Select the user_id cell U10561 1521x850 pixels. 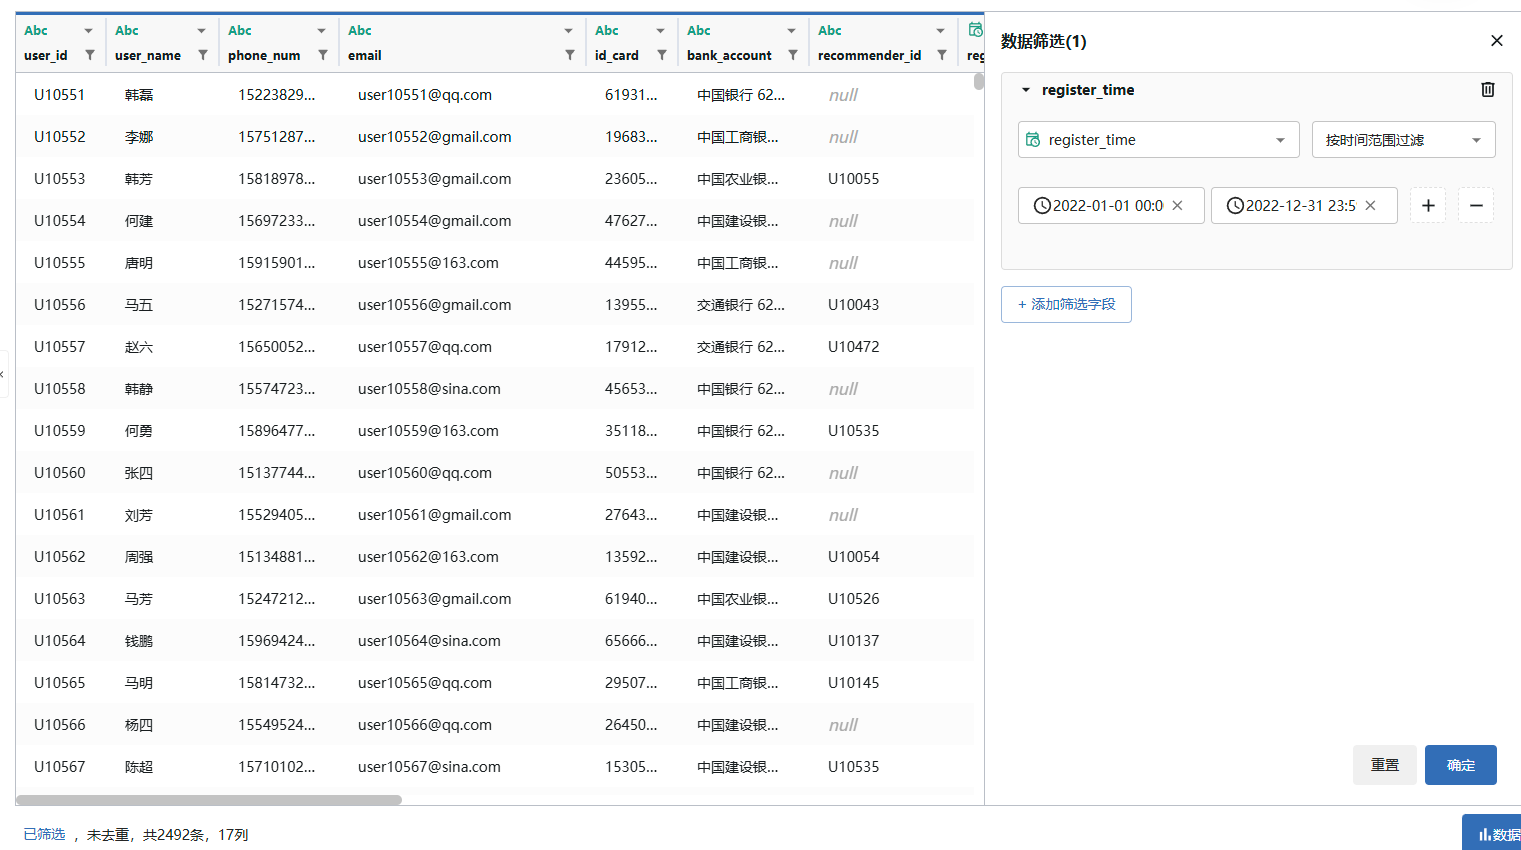pos(60,515)
